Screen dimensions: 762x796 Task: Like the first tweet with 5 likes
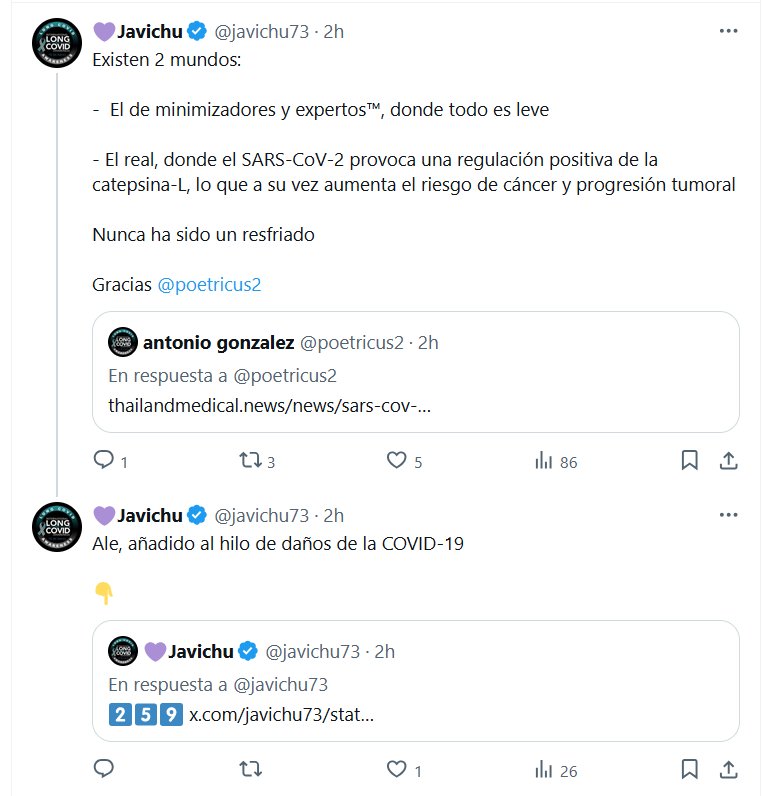(396, 460)
